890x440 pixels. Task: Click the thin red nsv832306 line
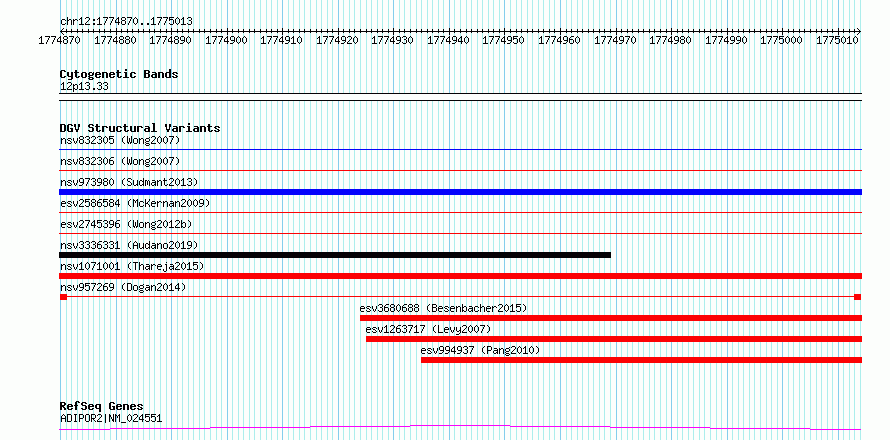pos(460,170)
